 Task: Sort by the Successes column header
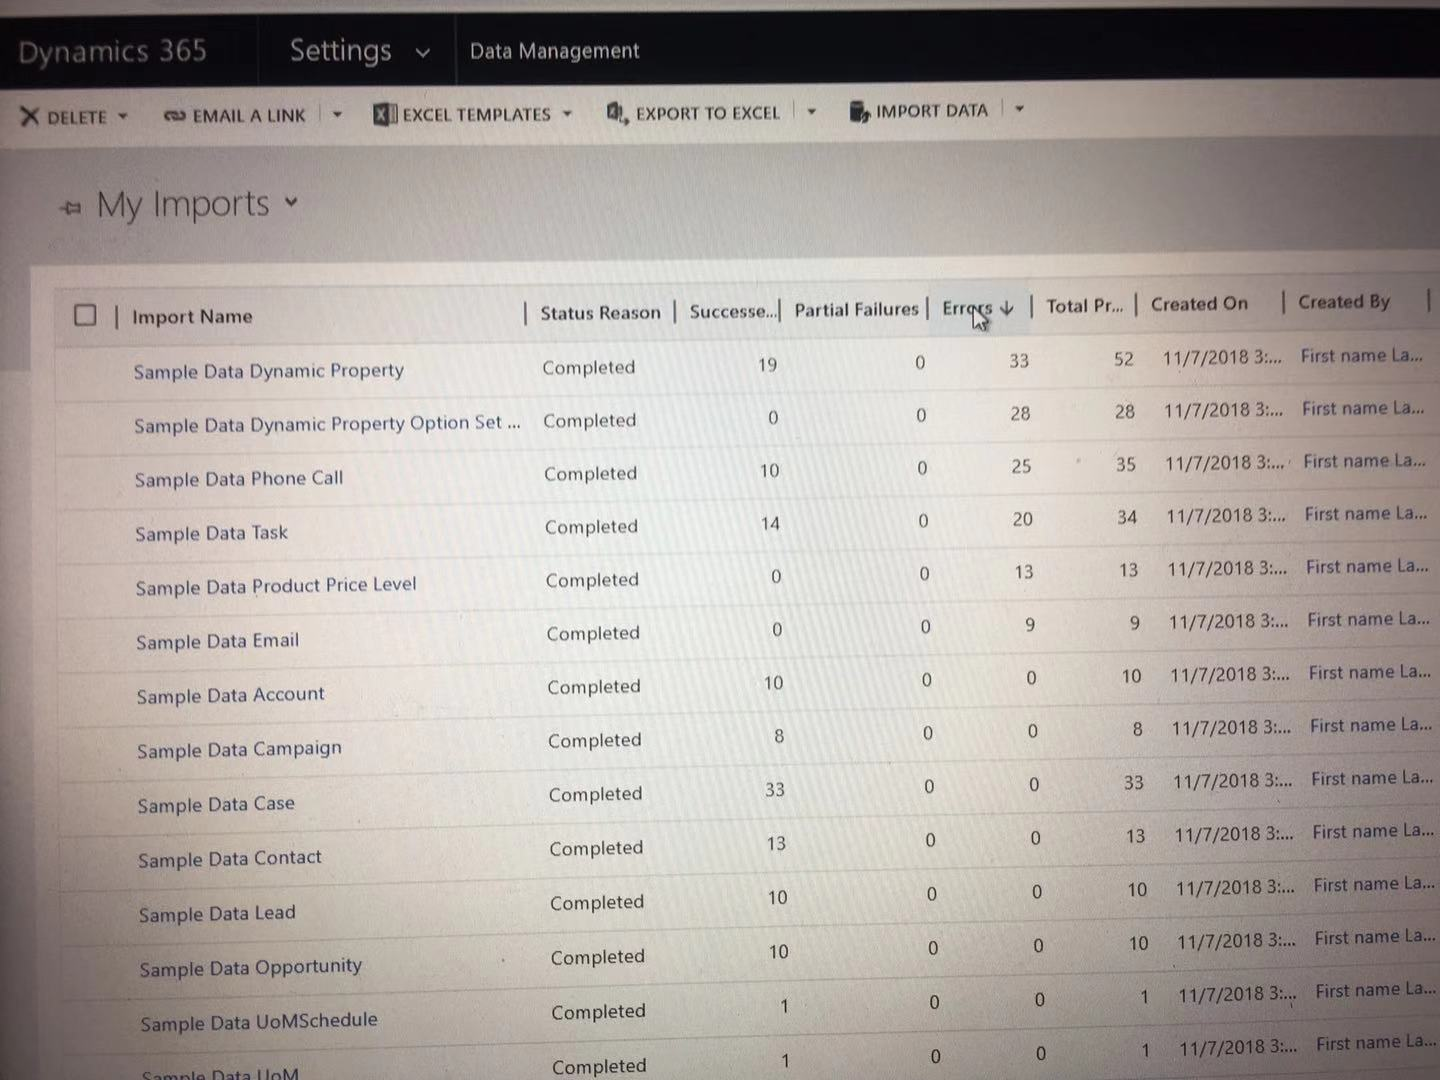[x=732, y=311]
